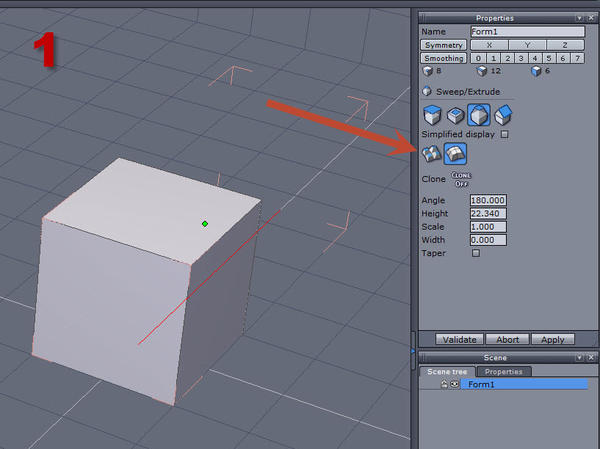600x449 pixels.
Task: Toggle Form1 visibility eye icon
Action: pos(454,384)
